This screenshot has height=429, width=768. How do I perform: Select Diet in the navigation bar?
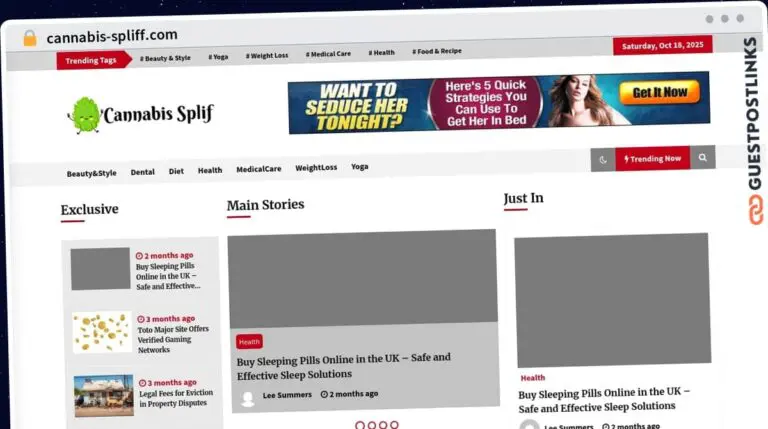coord(176,171)
